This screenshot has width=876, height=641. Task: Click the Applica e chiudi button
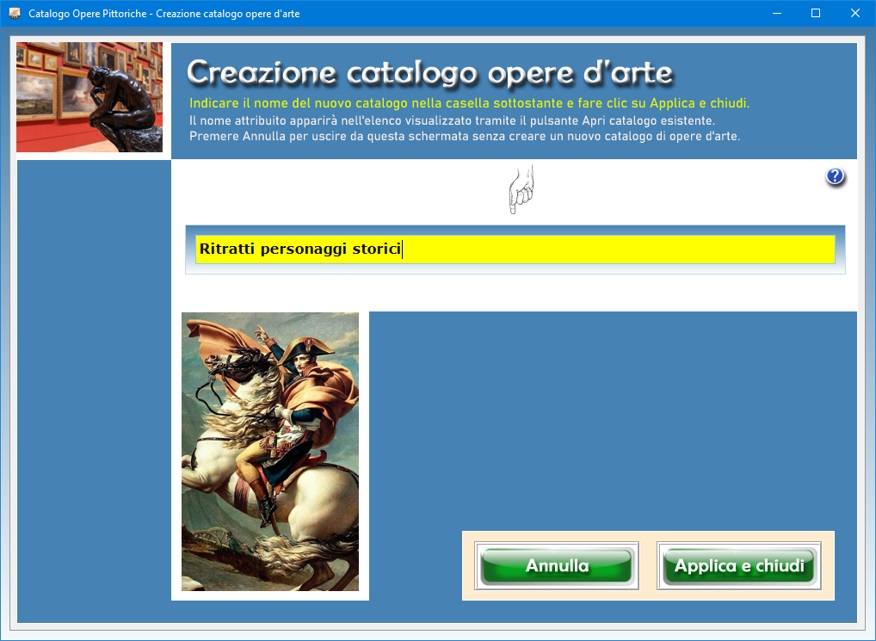click(x=739, y=566)
